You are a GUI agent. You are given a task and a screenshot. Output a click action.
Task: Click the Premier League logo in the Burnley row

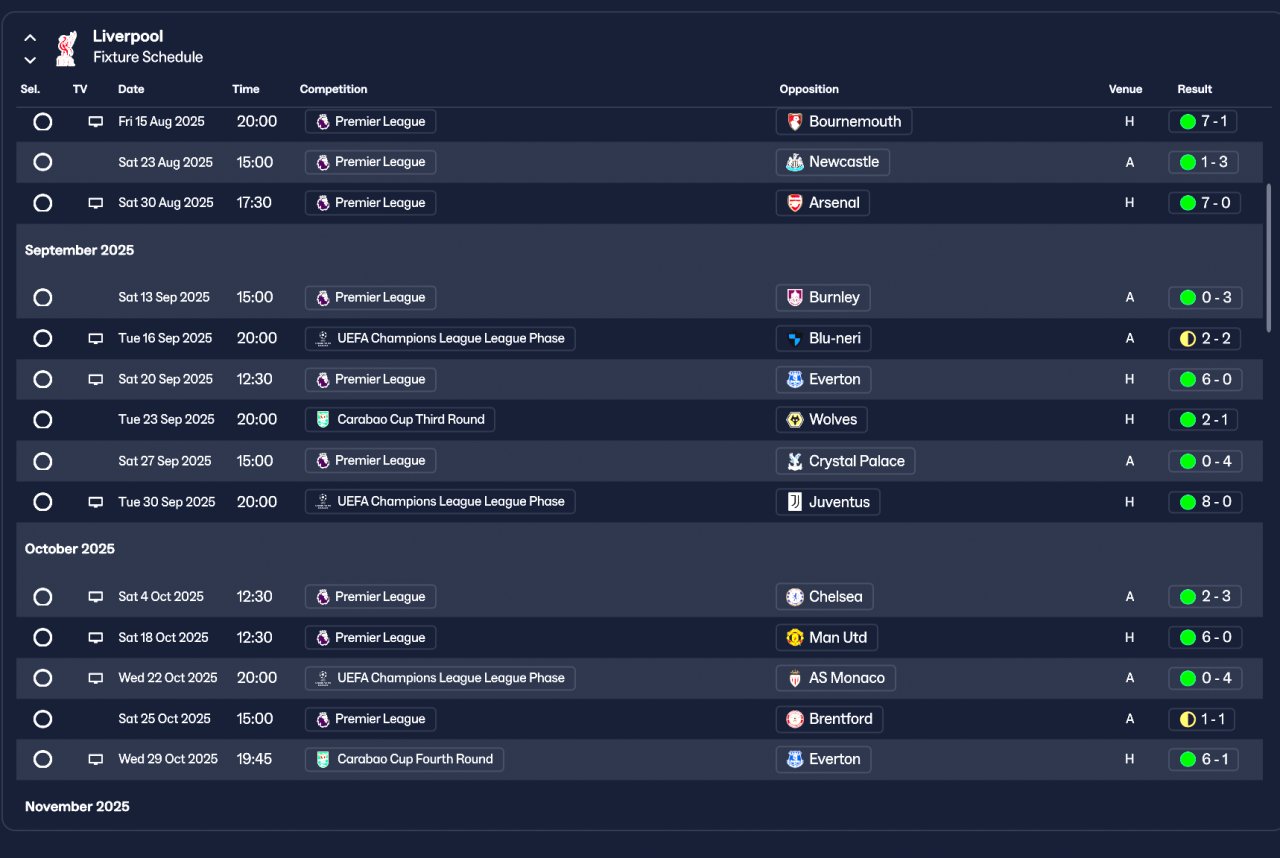click(323, 298)
